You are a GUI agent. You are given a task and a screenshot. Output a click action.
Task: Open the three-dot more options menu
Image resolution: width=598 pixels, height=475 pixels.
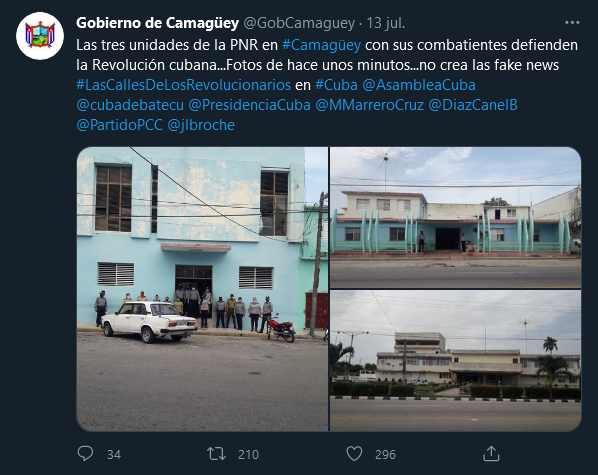tap(572, 23)
